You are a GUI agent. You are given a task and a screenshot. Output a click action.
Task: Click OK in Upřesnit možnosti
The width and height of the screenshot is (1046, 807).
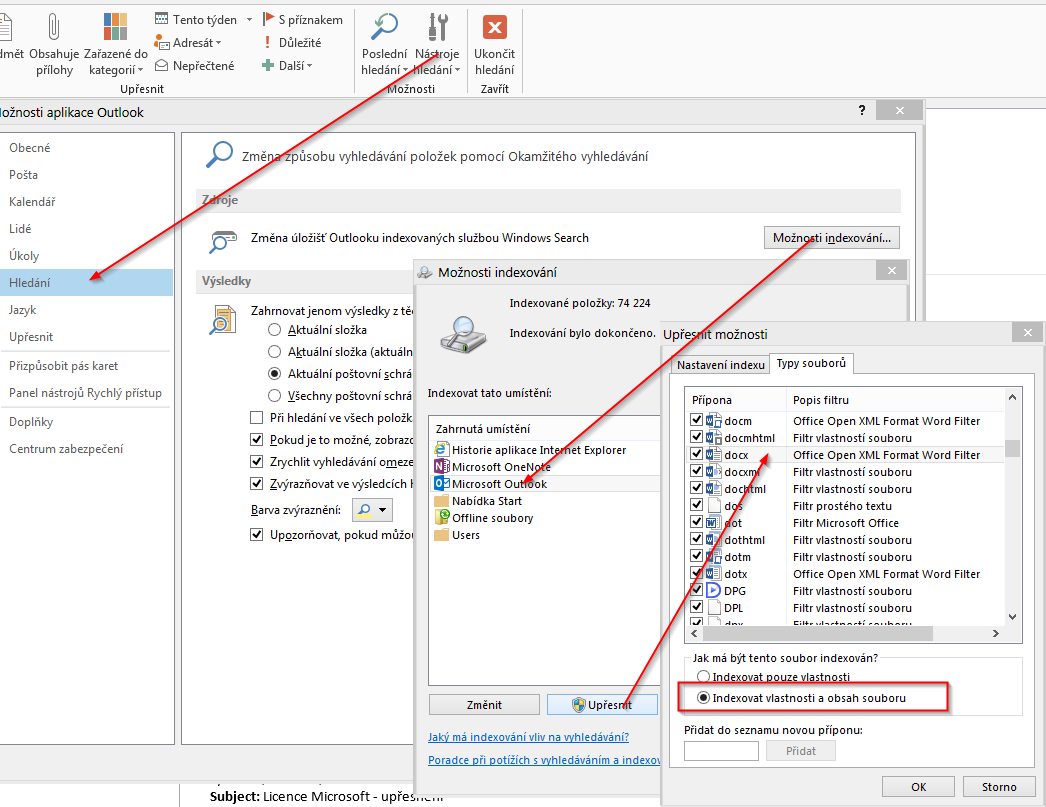tap(918, 786)
